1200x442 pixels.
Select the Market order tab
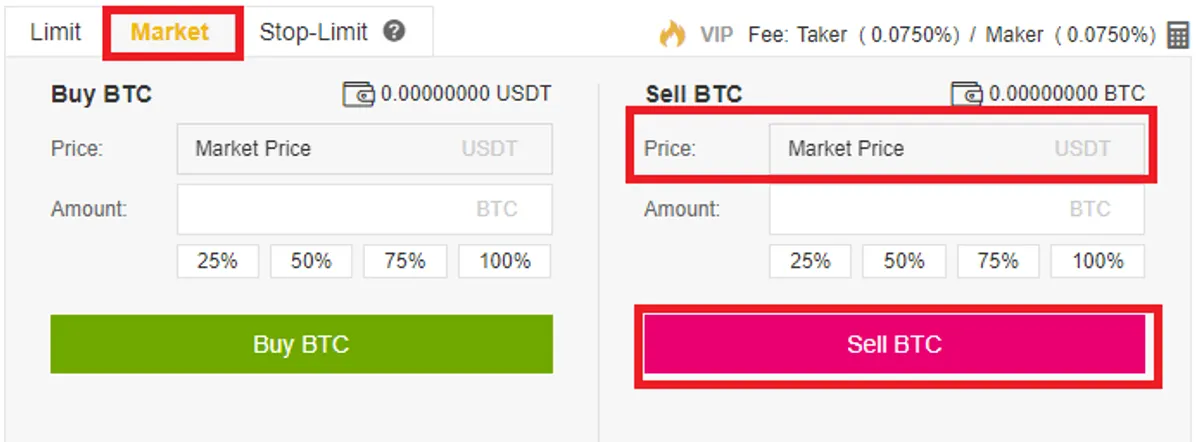[171, 31]
